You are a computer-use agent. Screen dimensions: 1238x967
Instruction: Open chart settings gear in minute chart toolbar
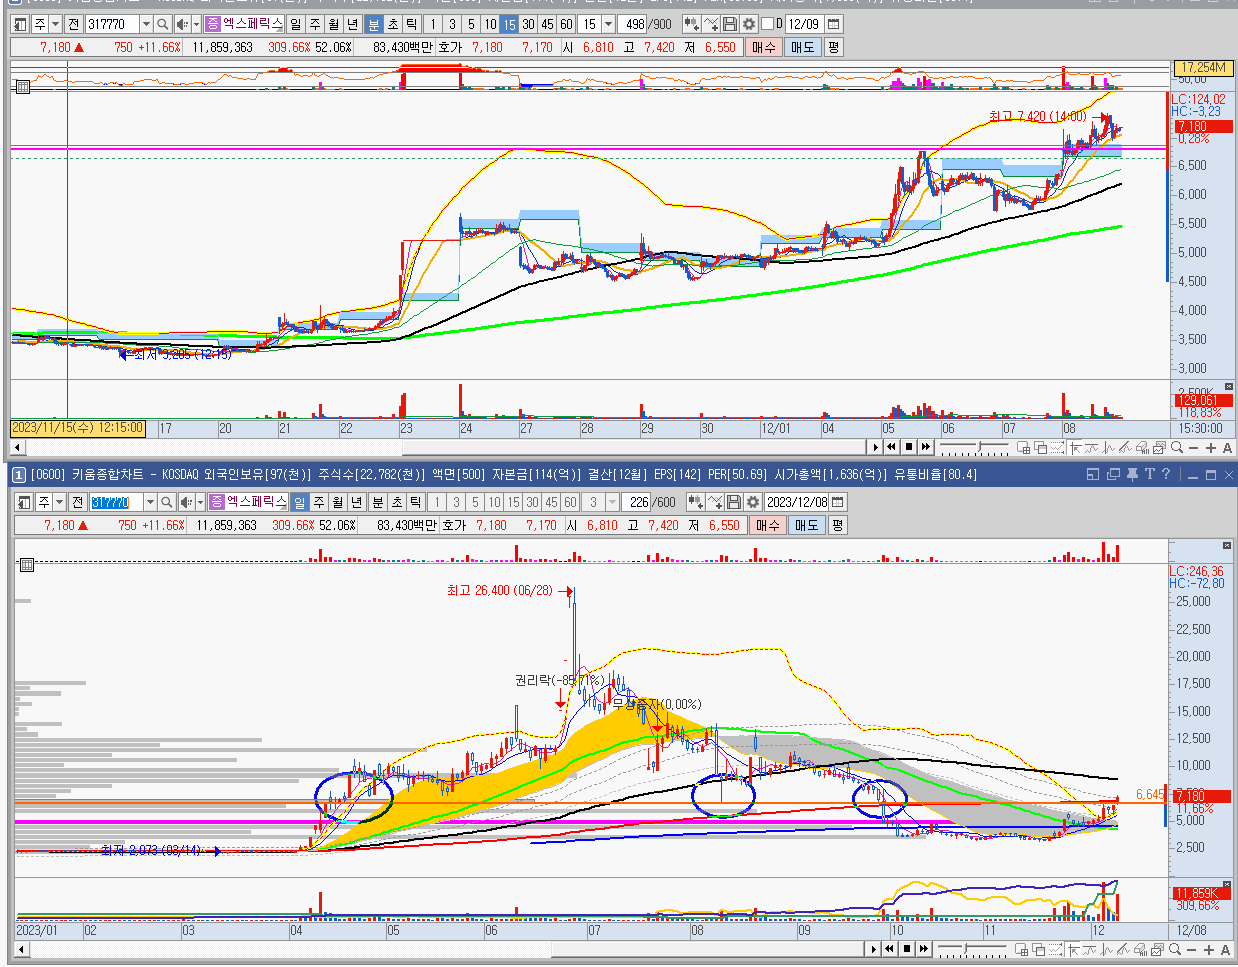click(x=748, y=23)
